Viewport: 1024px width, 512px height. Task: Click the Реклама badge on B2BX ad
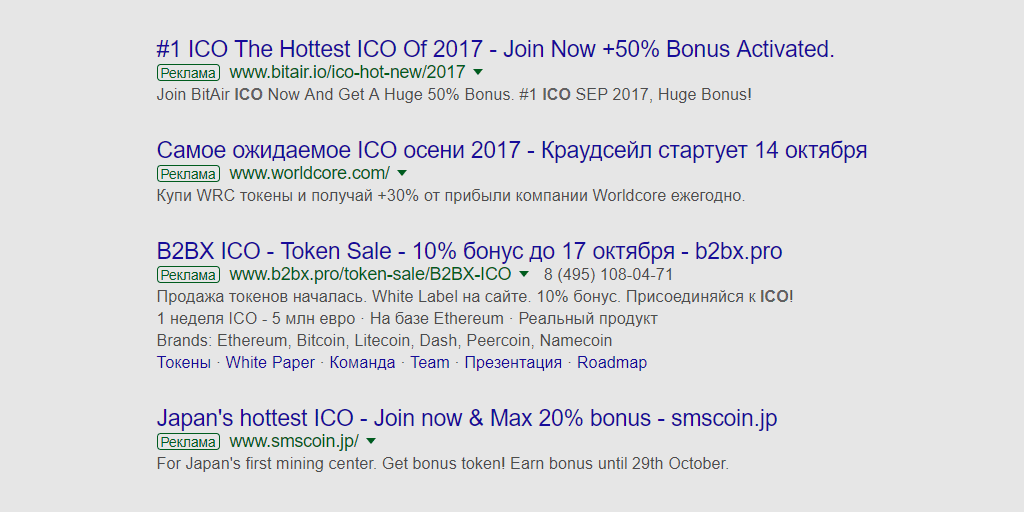pyautogui.click(x=188, y=275)
